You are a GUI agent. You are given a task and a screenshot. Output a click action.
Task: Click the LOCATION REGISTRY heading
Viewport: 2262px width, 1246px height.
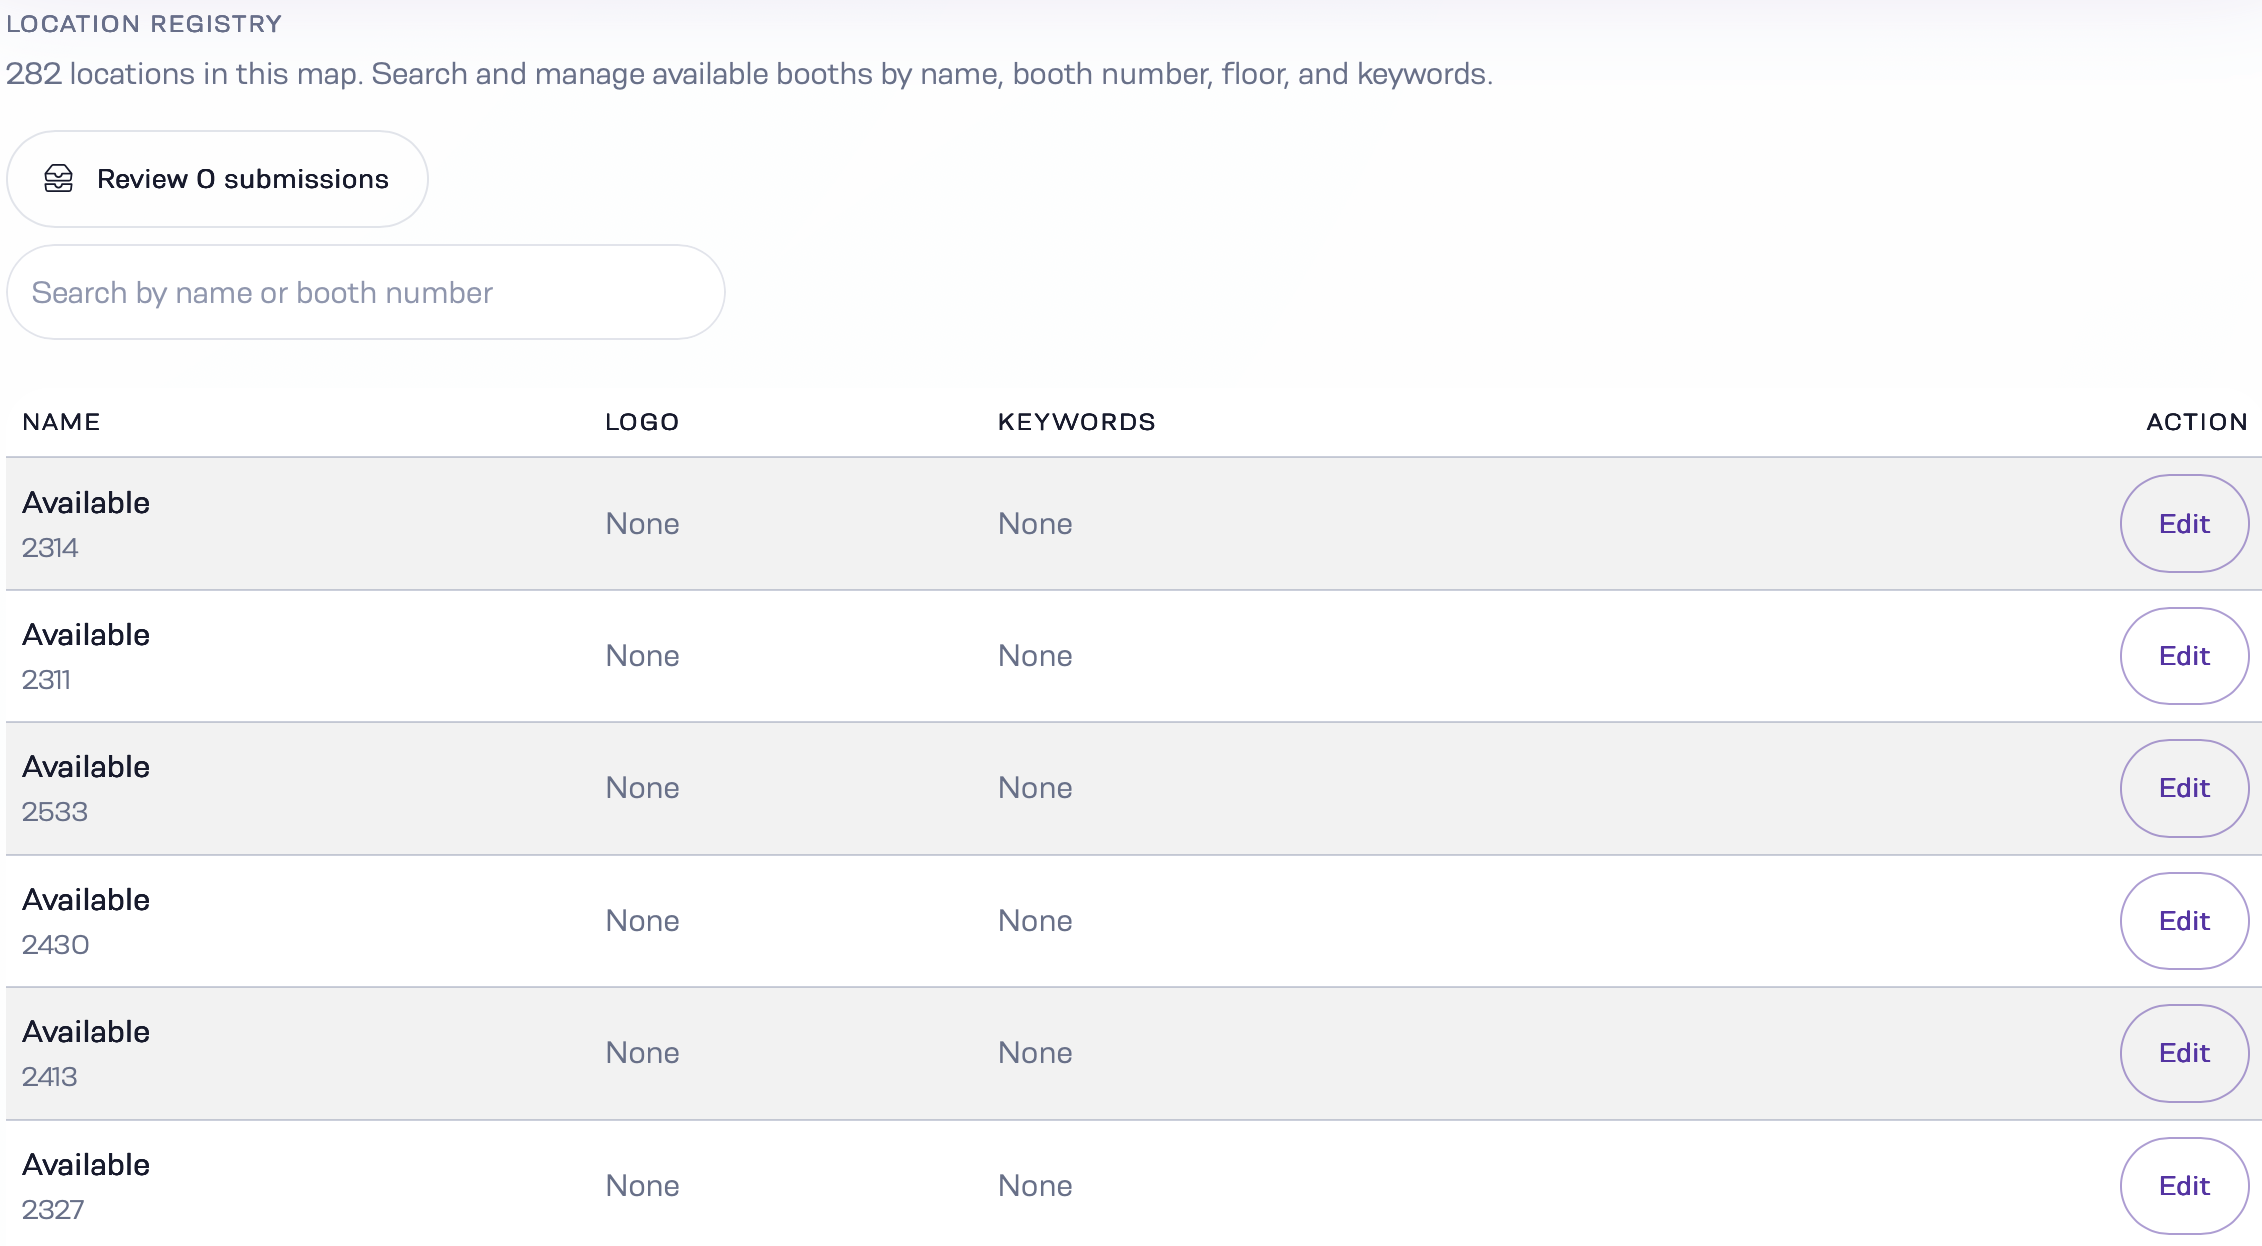(144, 24)
